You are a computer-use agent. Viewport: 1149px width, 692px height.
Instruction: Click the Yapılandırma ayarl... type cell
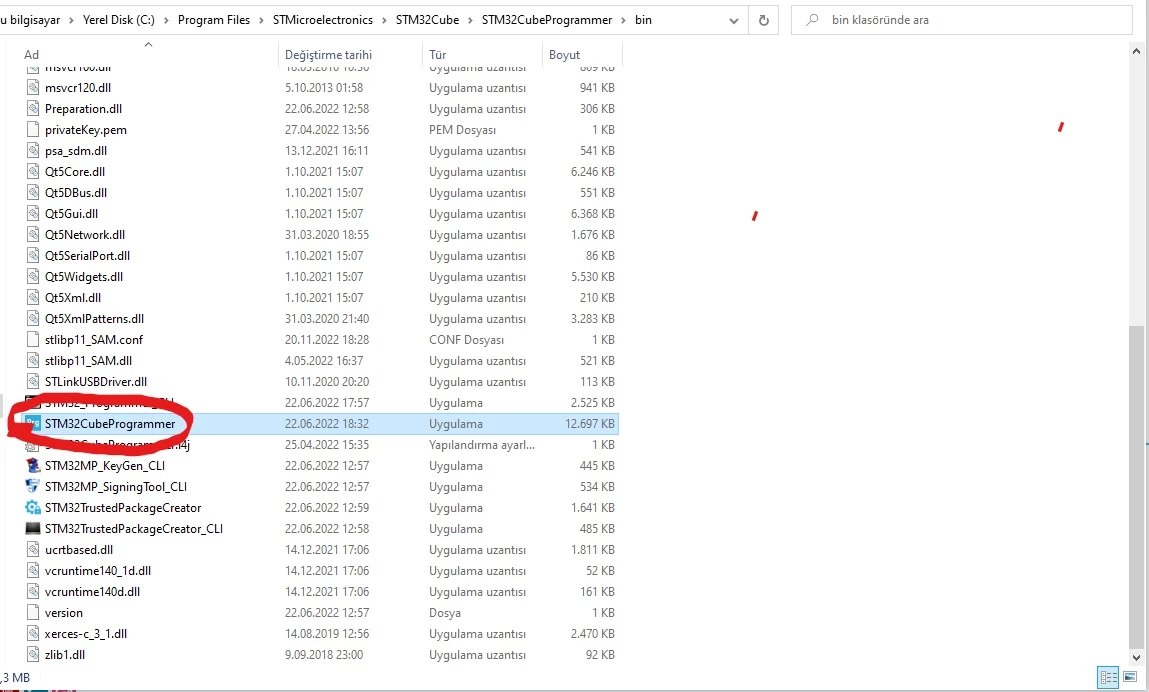pos(481,445)
